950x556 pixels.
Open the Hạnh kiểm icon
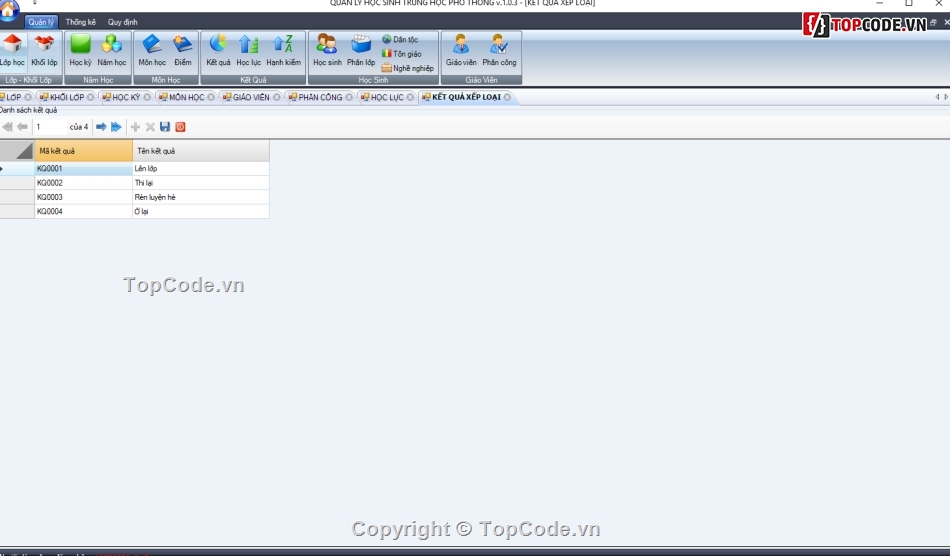pos(283,49)
